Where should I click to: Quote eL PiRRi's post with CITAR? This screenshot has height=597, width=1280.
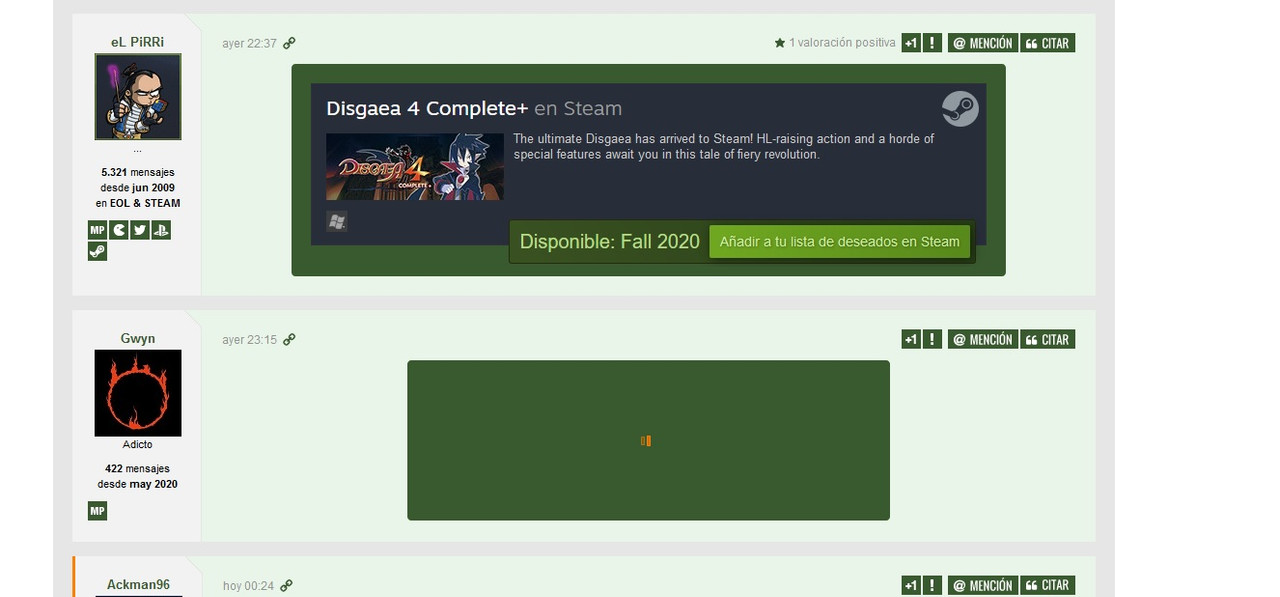pyautogui.click(x=1048, y=43)
